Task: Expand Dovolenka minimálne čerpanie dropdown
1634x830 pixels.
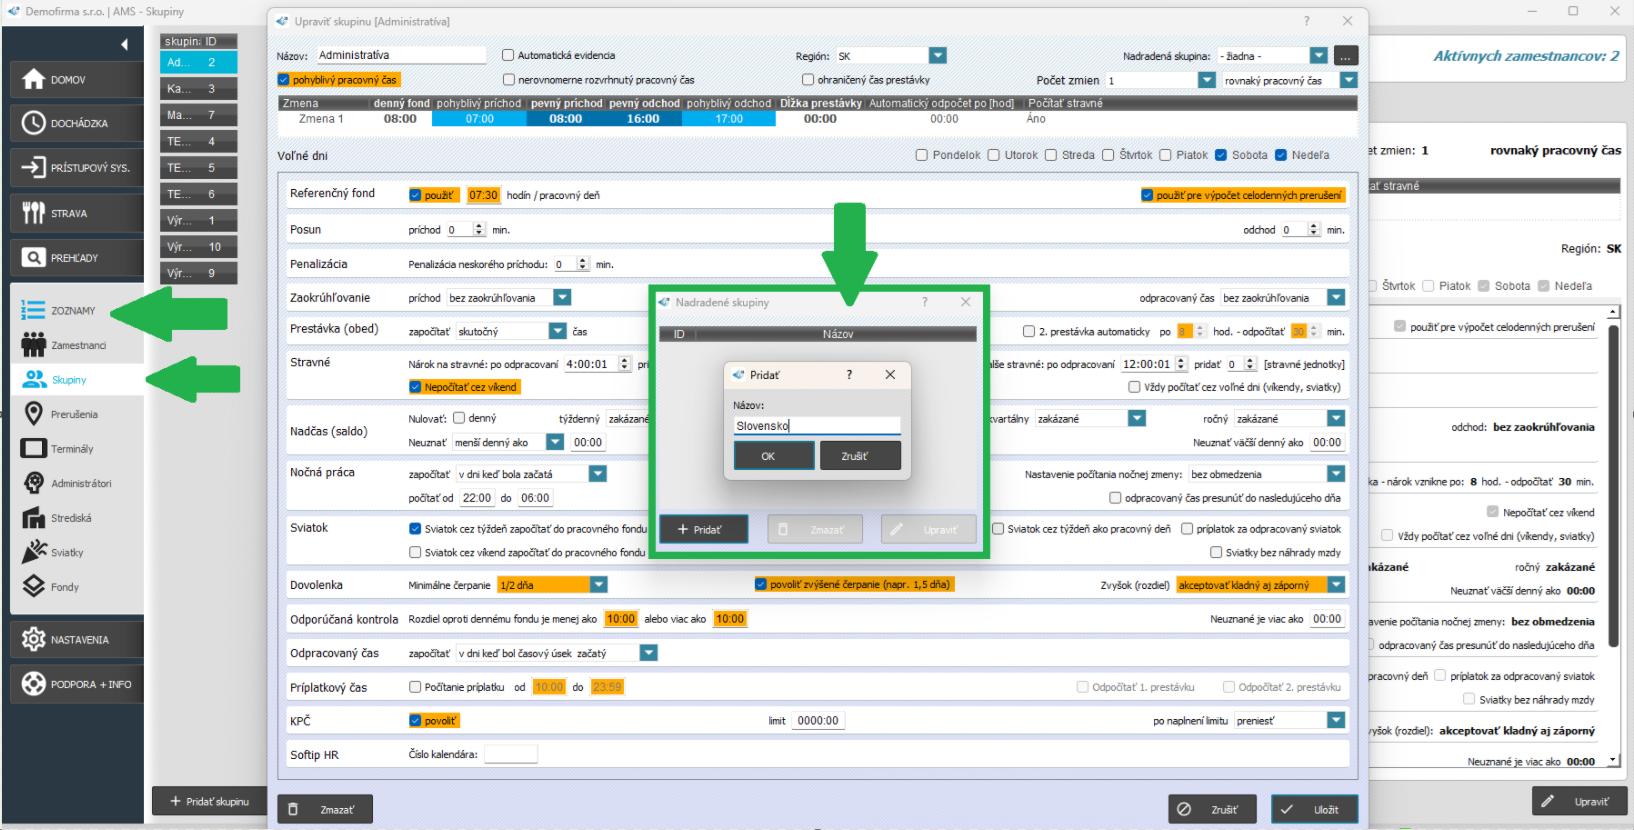Action: [598, 585]
